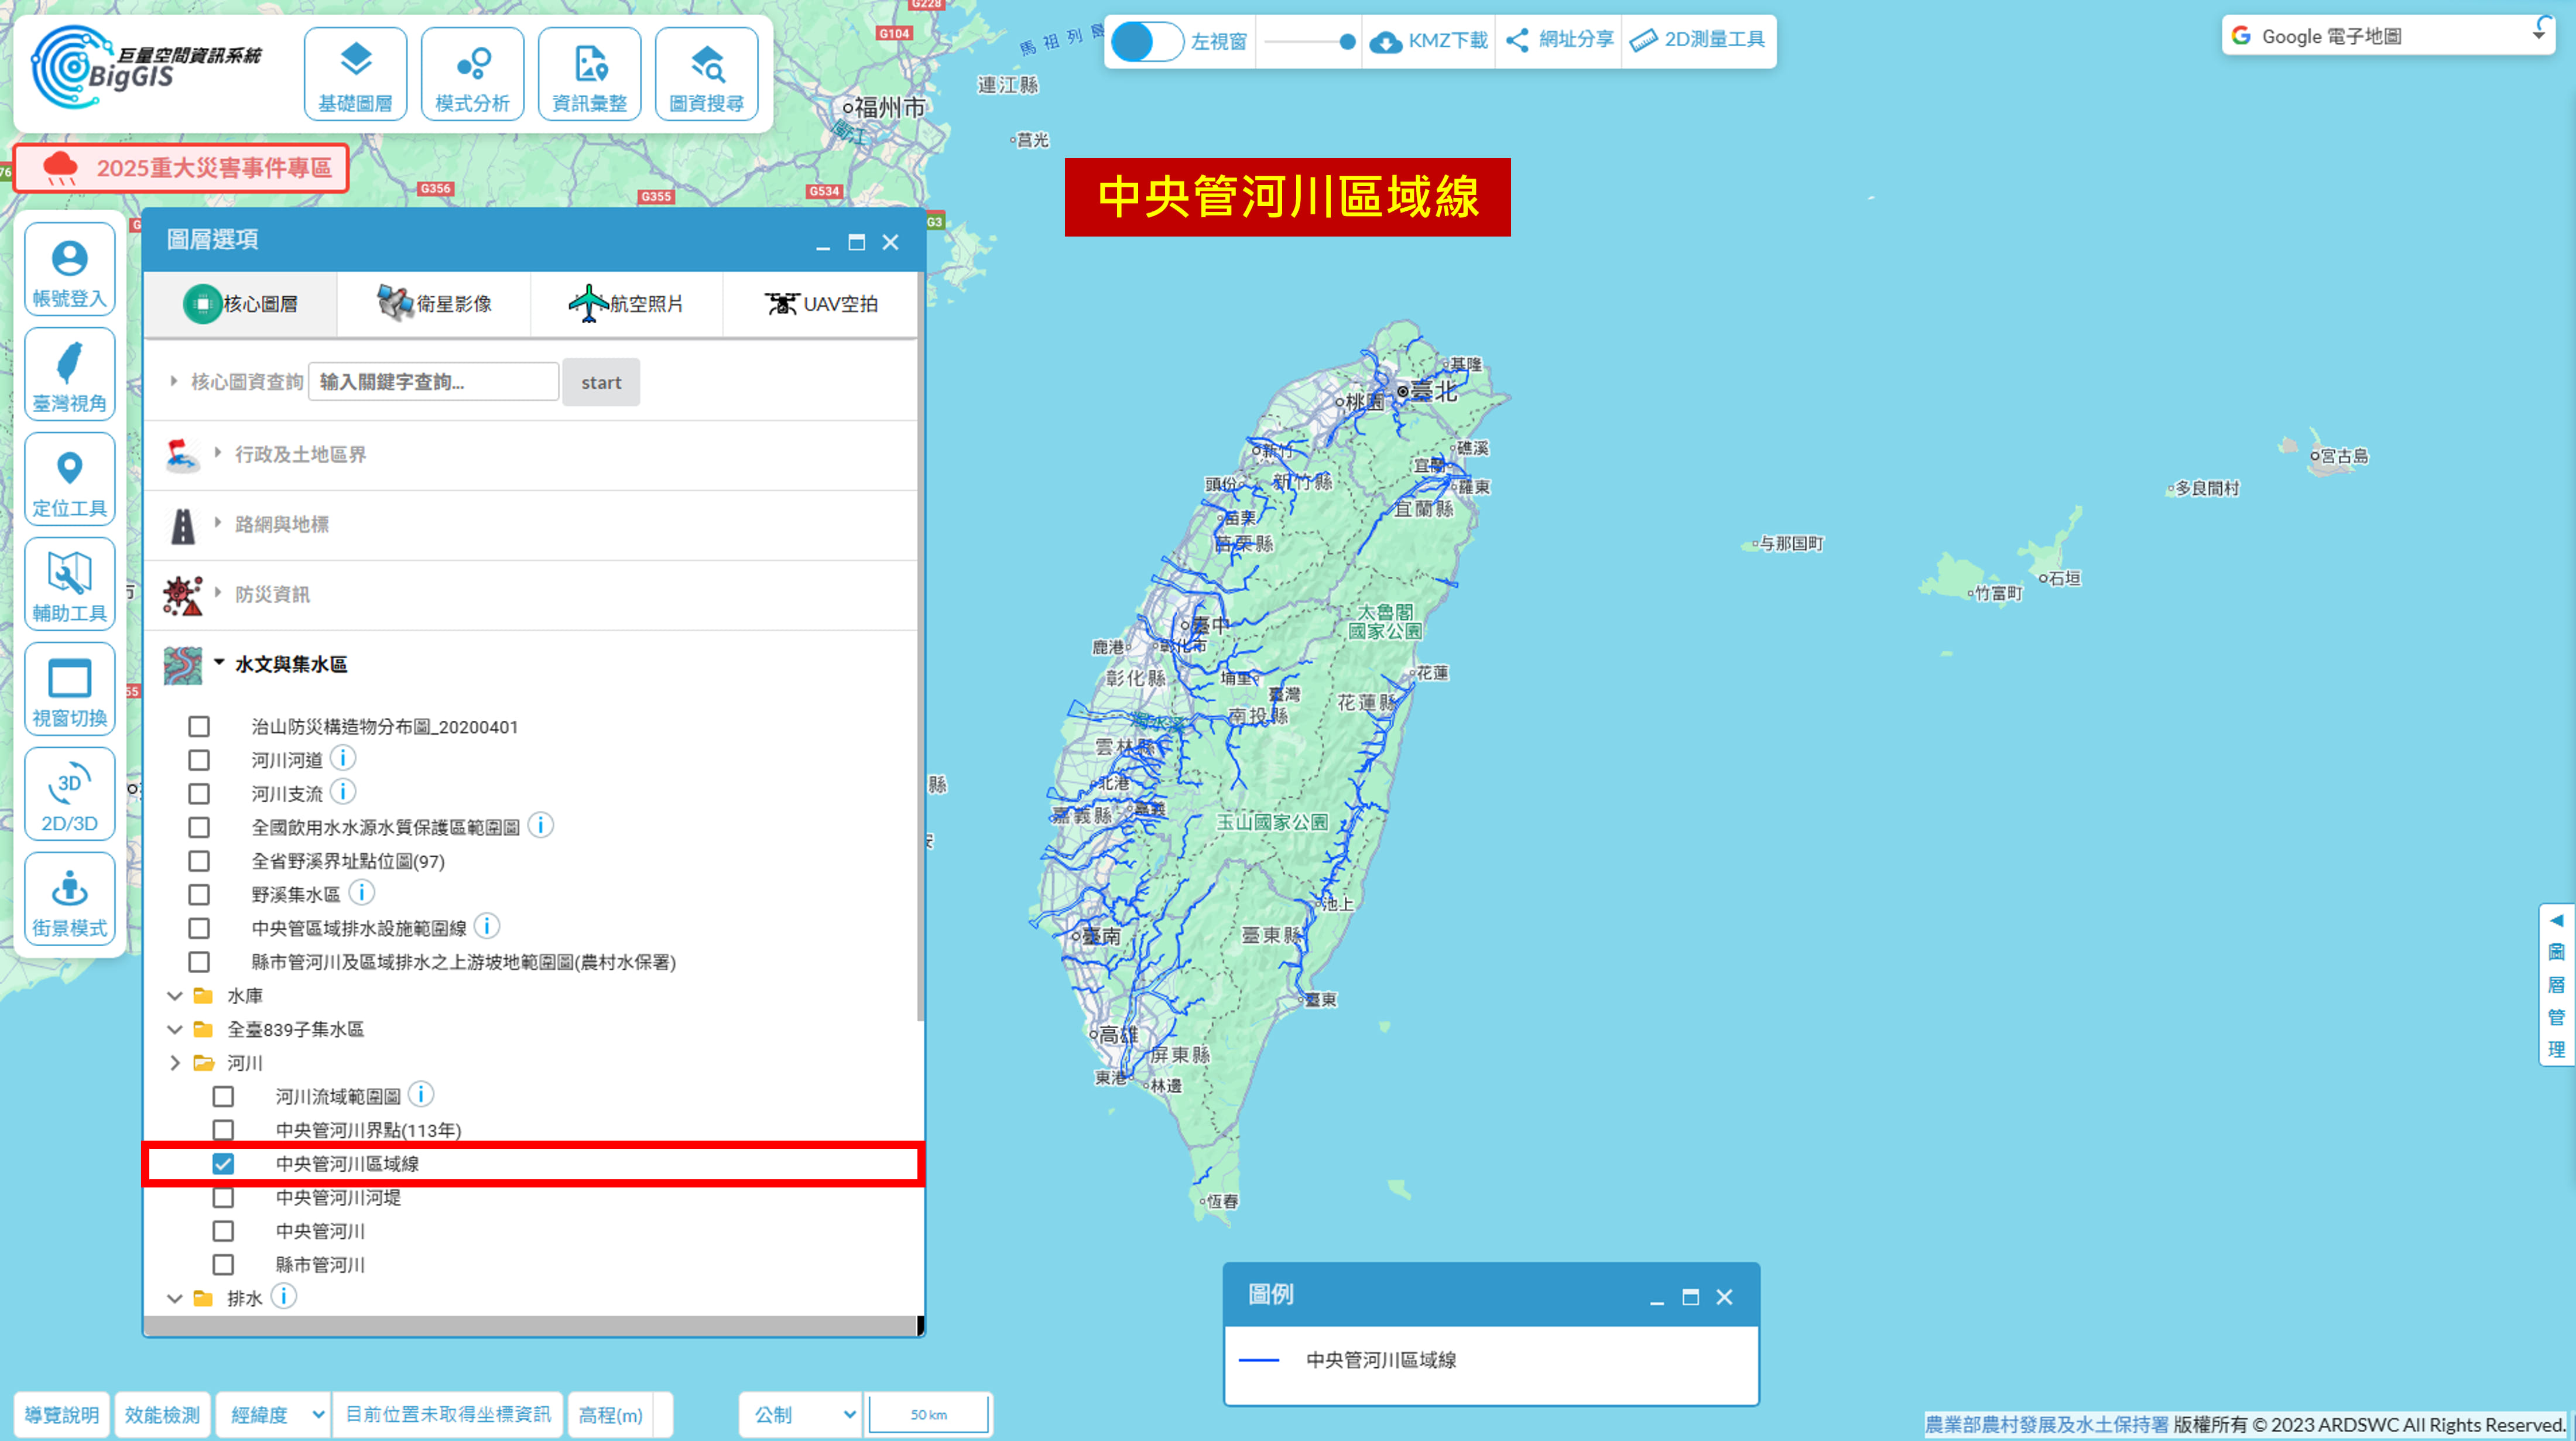Image resolution: width=2576 pixels, height=1441 pixels.
Task: Switch to the 衛星影像 tab
Action: (x=434, y=304)
